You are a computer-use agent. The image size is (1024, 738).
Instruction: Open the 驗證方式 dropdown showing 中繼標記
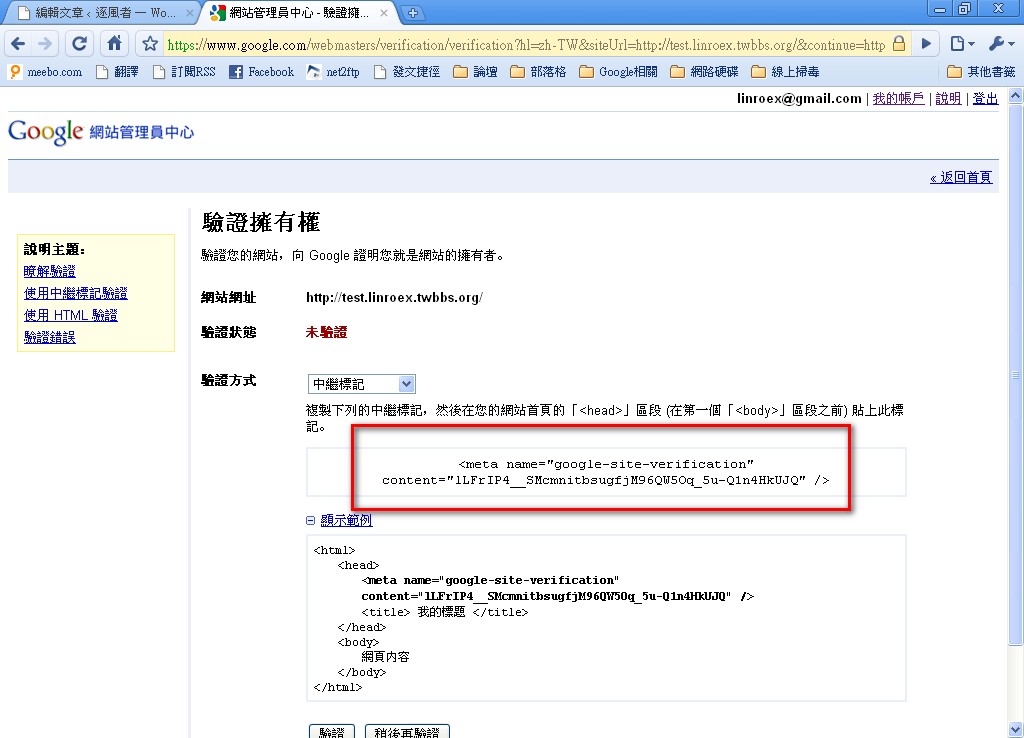[362, 384]
